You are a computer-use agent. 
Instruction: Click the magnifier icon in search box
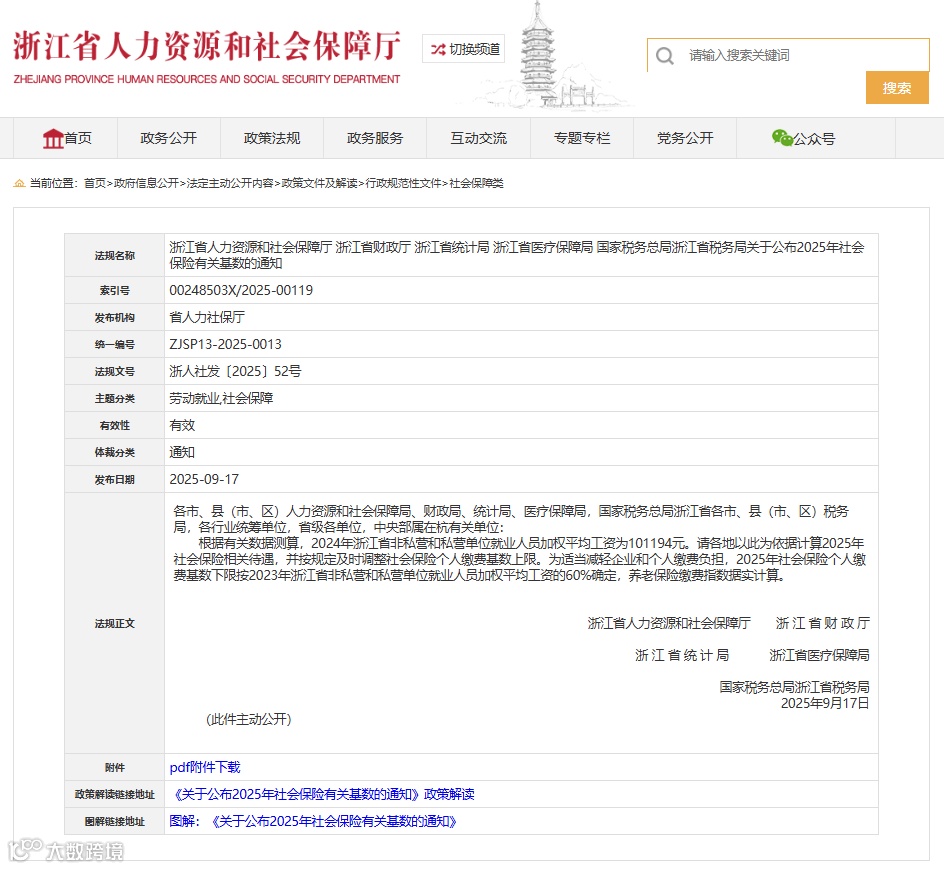point(665,55)
